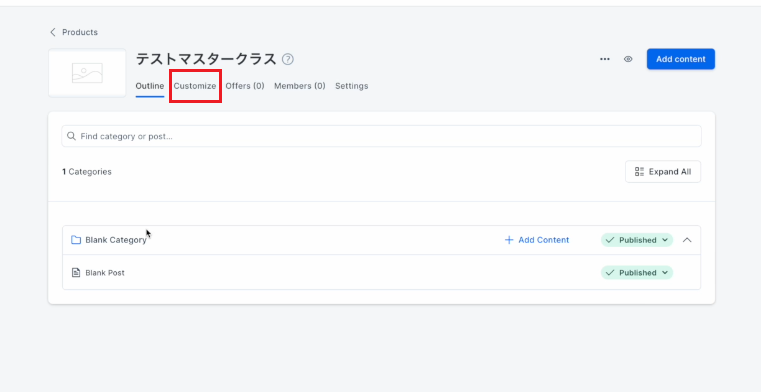This screenshot has height=392, width=761.
Task: Select the Blank Post row title
Action: click(105, 273)
